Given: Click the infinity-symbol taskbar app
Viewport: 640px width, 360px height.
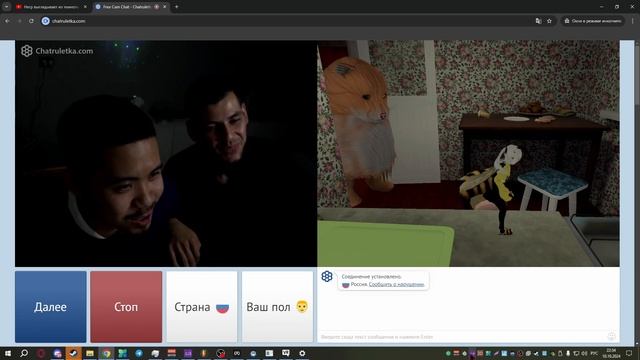Looking at the screenshot, I should coord(237,353).
